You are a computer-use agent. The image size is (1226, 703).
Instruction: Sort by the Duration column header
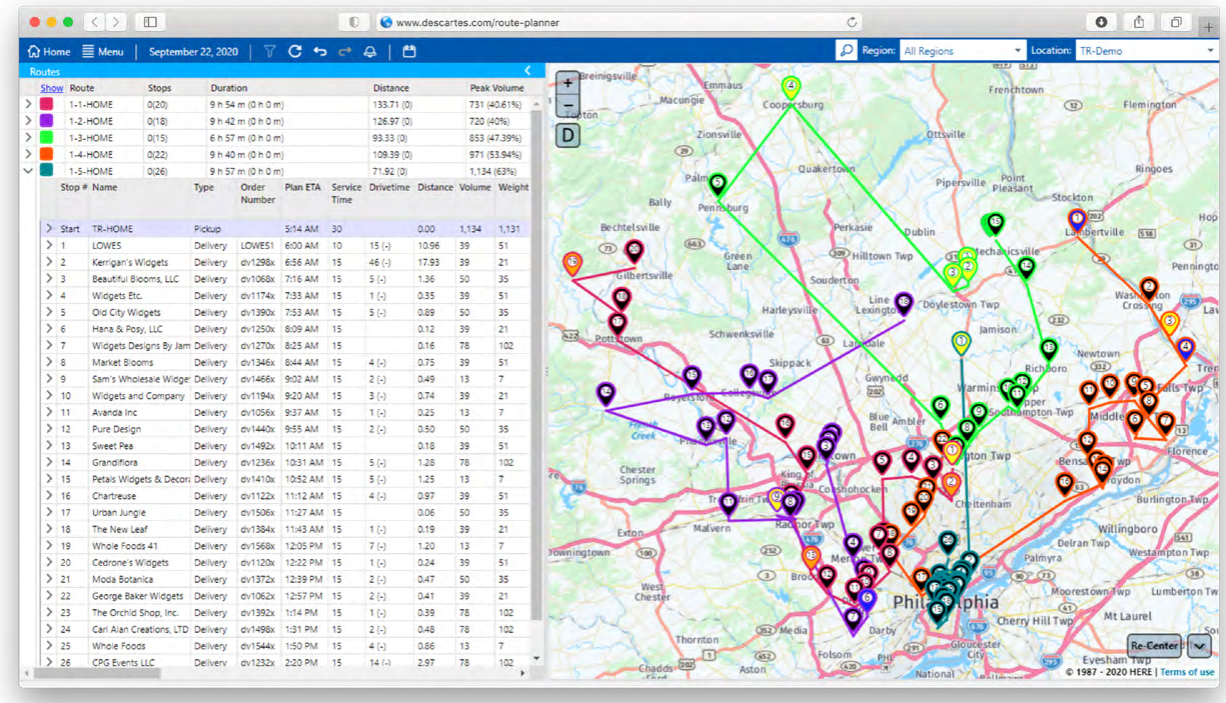(x=228, y=88)
